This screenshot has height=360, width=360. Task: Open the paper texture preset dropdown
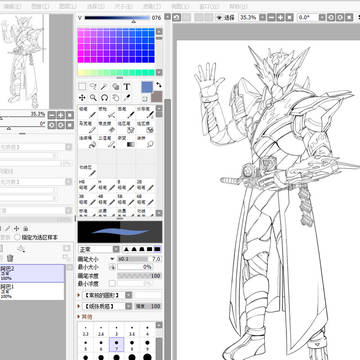coord(128,306)
